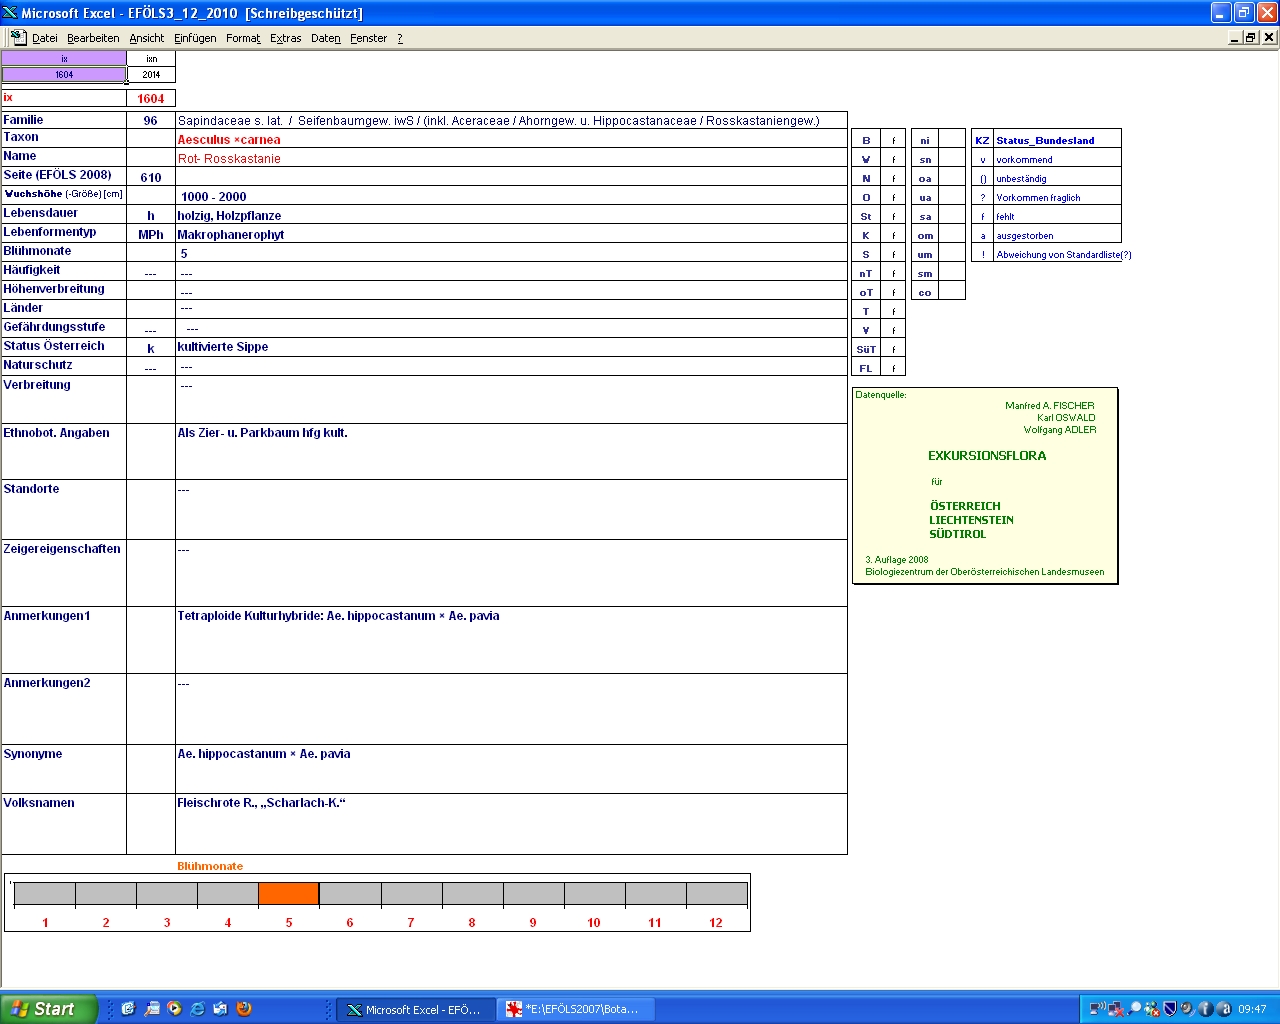Click the wireless network tray icon
The image size is (1280, 1024).
pyautogui.click(x=1098, y=1009)
